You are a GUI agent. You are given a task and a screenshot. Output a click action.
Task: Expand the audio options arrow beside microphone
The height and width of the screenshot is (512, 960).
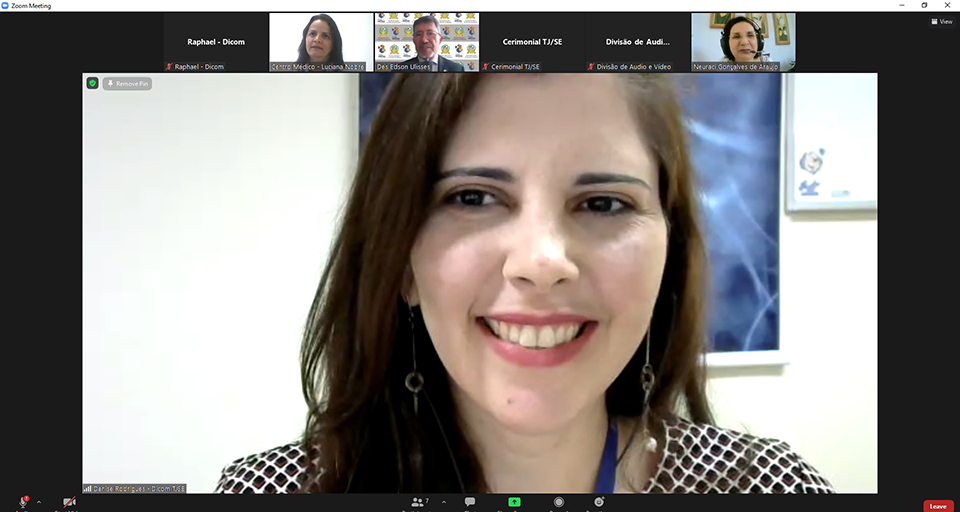coord(39,502)
